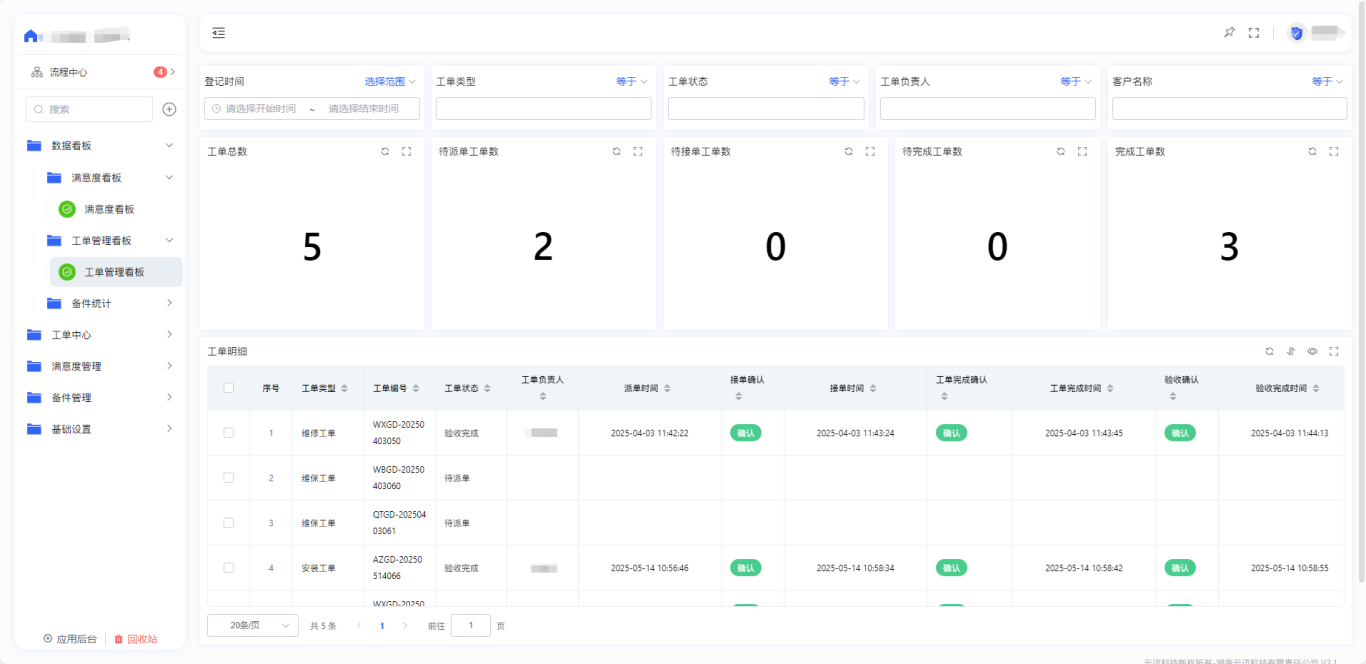Open 等于 operator dropdown for 工单类型
Screen dimensions: 1366x664
coord(632,81)
